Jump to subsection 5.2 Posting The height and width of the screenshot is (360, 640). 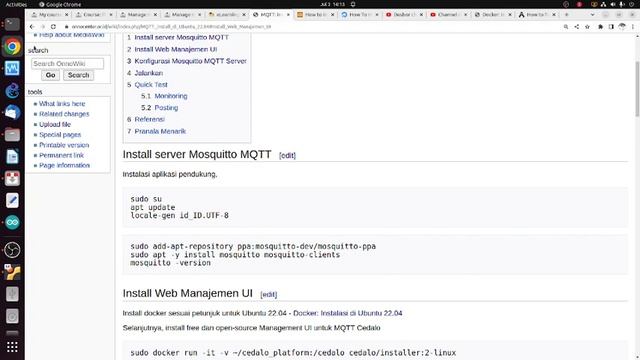(166, 108)
